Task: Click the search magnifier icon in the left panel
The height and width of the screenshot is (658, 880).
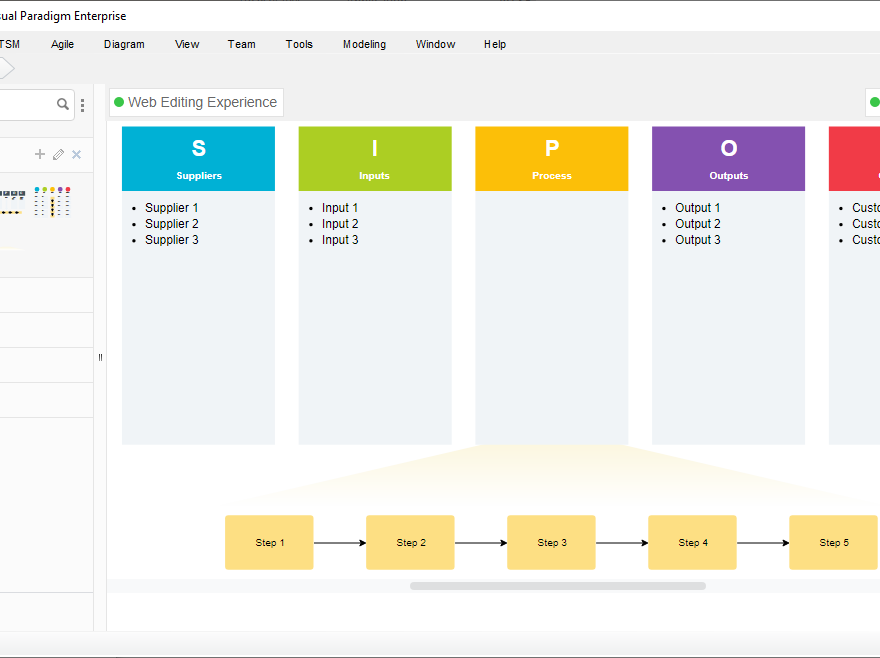Action: click(x=62, y=104)
